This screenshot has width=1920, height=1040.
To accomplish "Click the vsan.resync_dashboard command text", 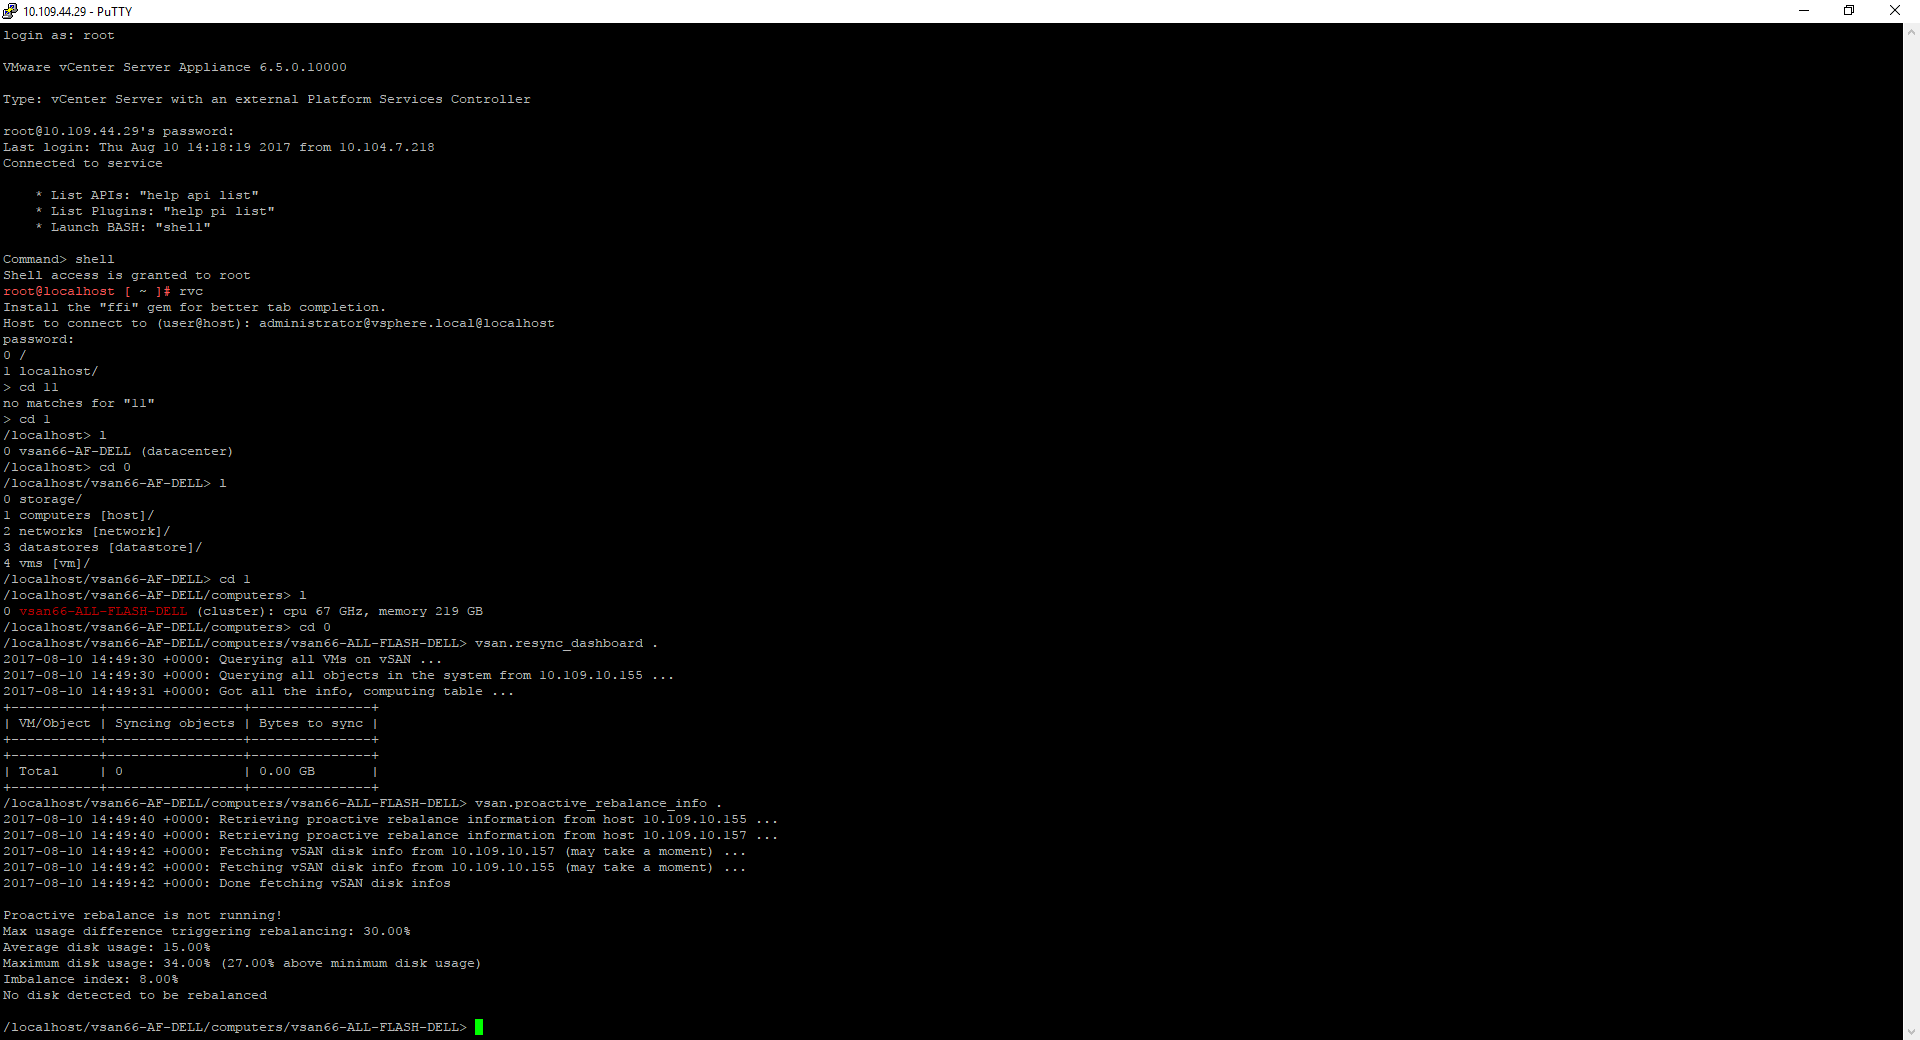I will point(558,644).
